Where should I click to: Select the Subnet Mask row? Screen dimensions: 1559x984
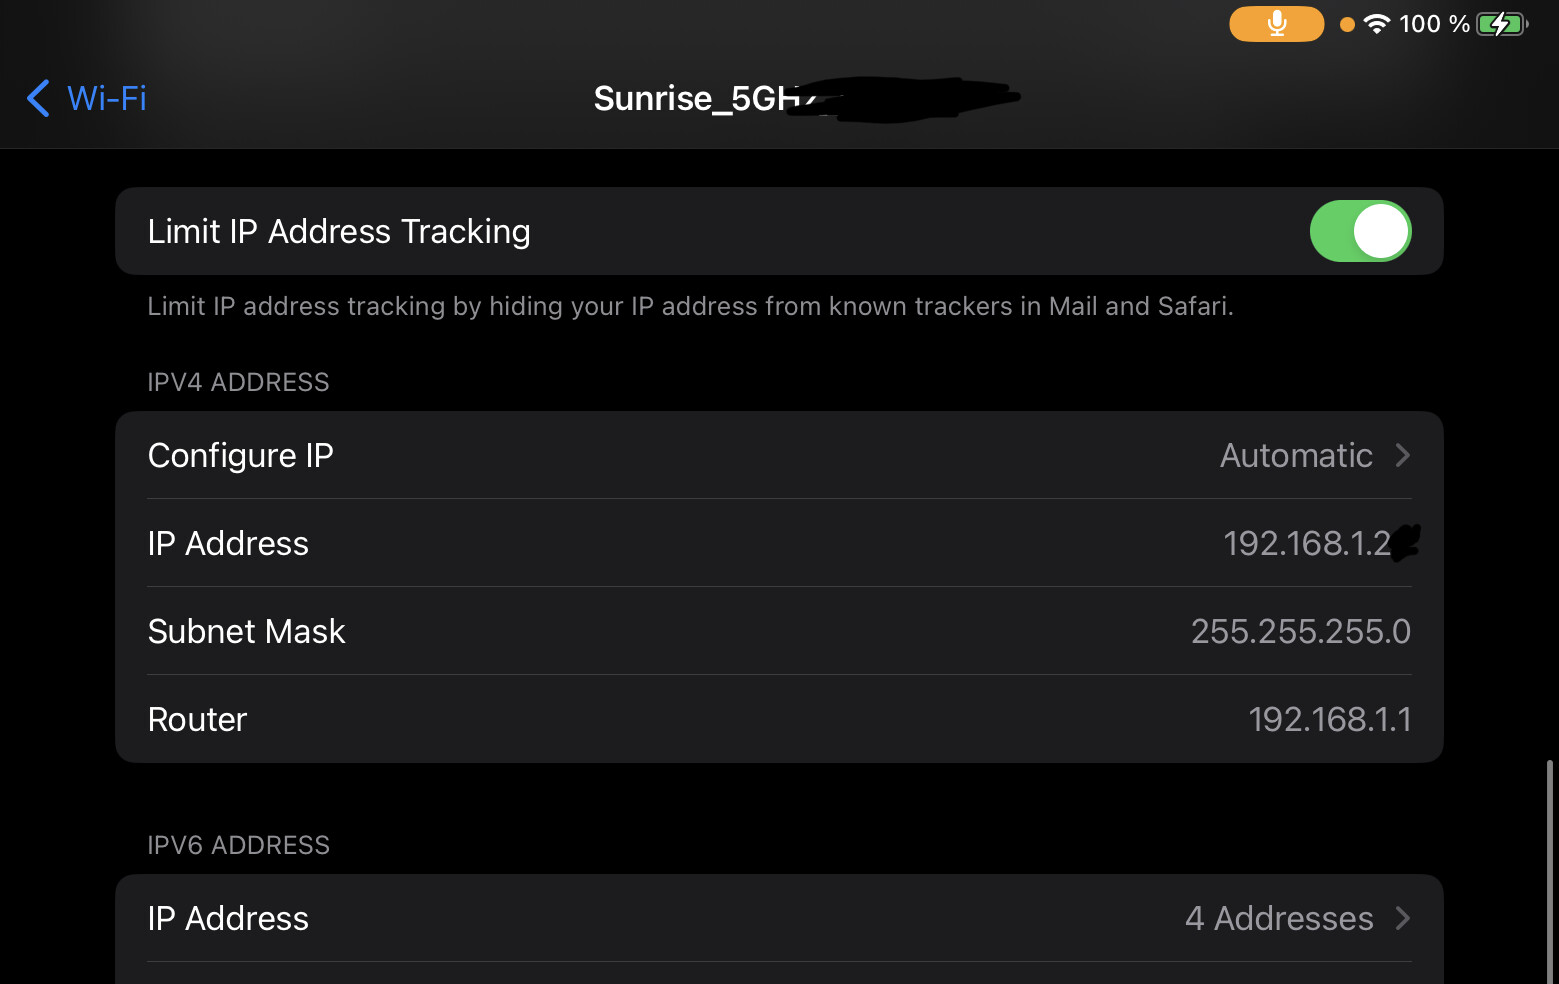click(779, 631)
